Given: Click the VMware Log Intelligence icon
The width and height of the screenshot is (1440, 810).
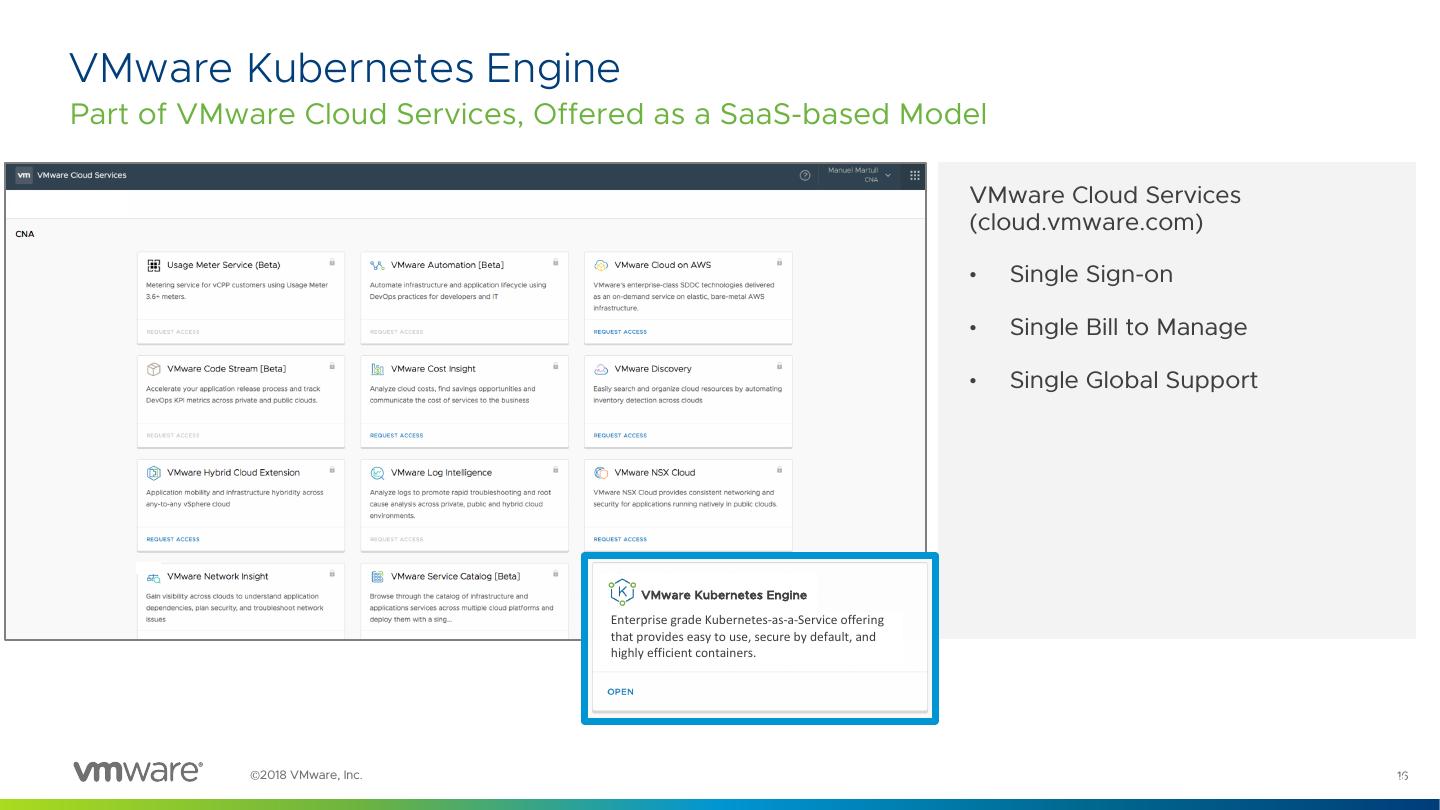Looking at the screenshot, I should (377, 473).
